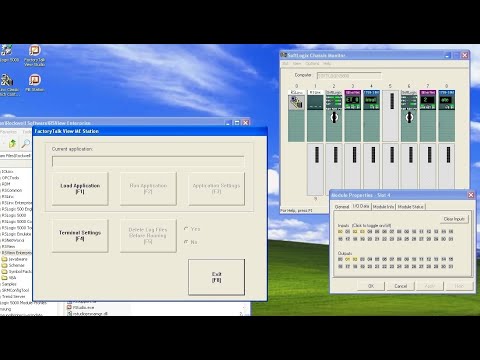Click the Up folder toolbar icon in Explorer
480x360 pixels.
[x=12, y=144]
